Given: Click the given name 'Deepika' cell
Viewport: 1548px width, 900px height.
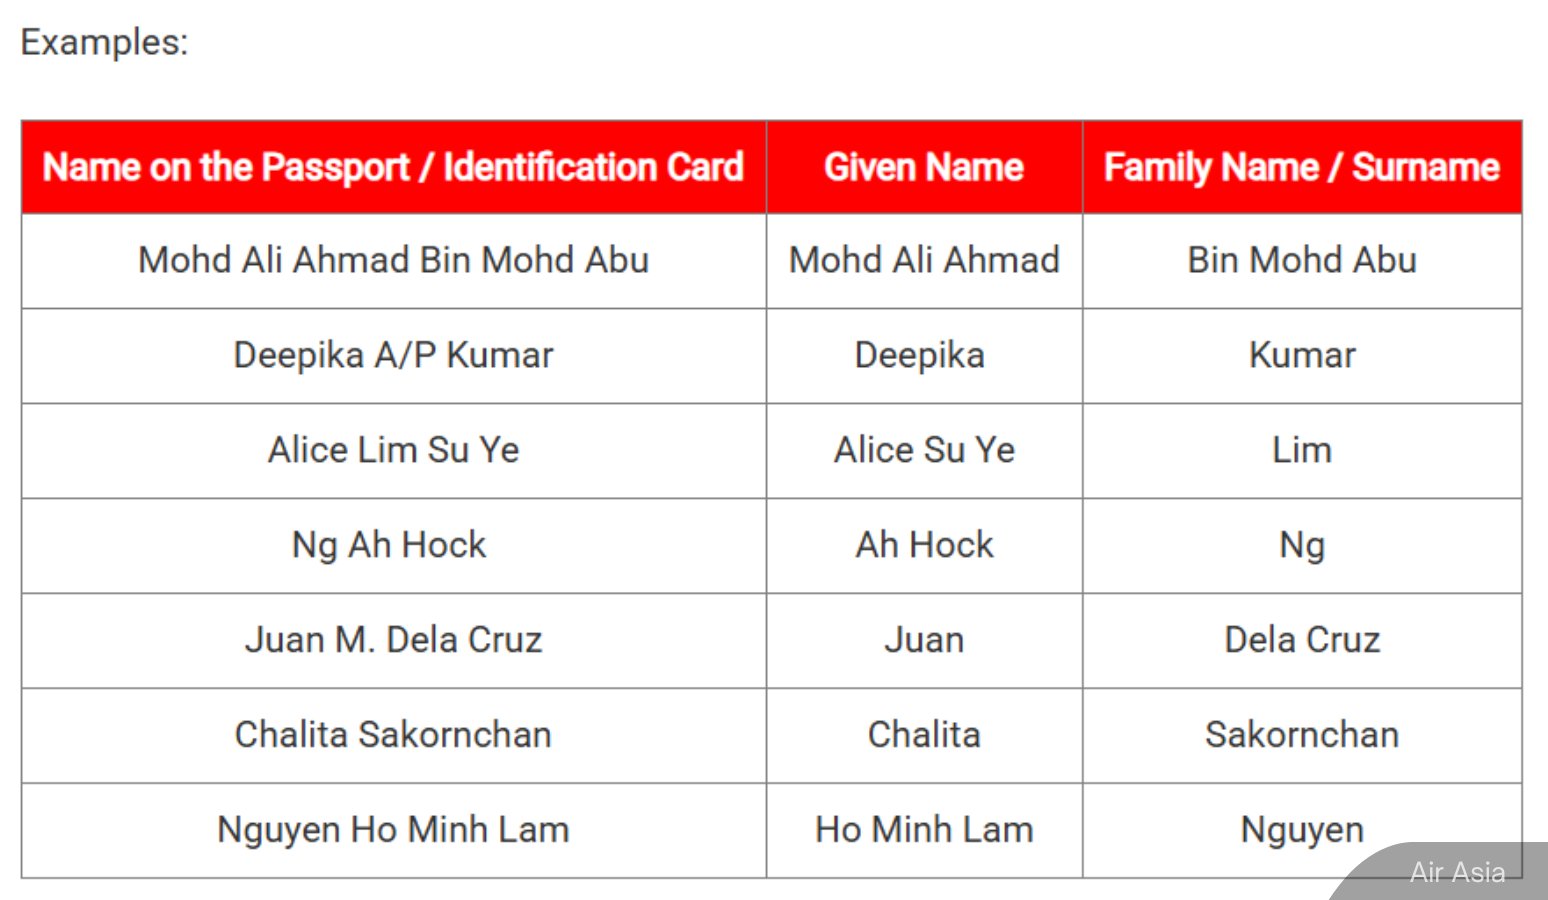Looking at the screenshot, I should (924, 356).
